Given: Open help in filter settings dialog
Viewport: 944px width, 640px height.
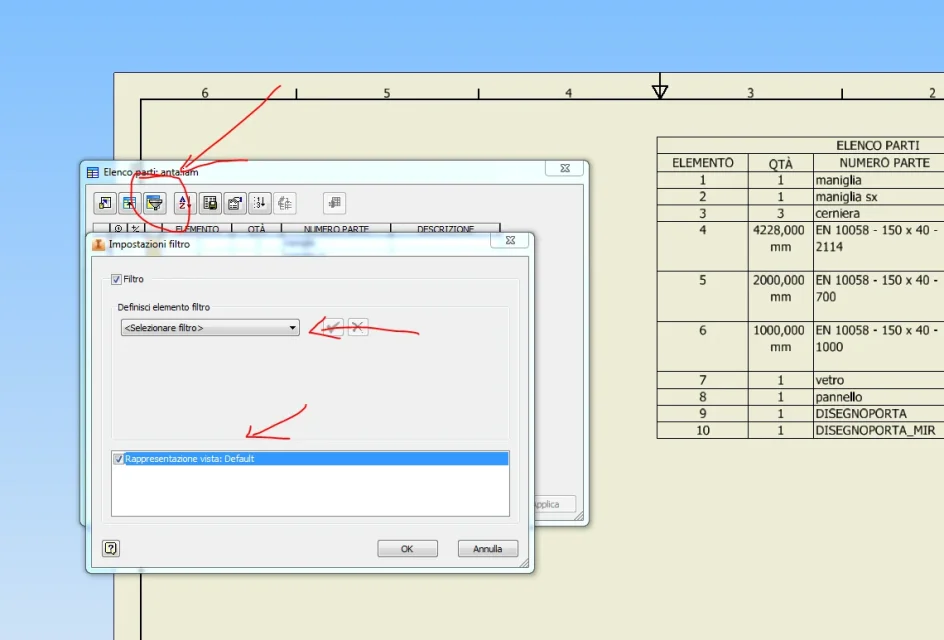Looking at the screenshot, I should tap(111, 548).
